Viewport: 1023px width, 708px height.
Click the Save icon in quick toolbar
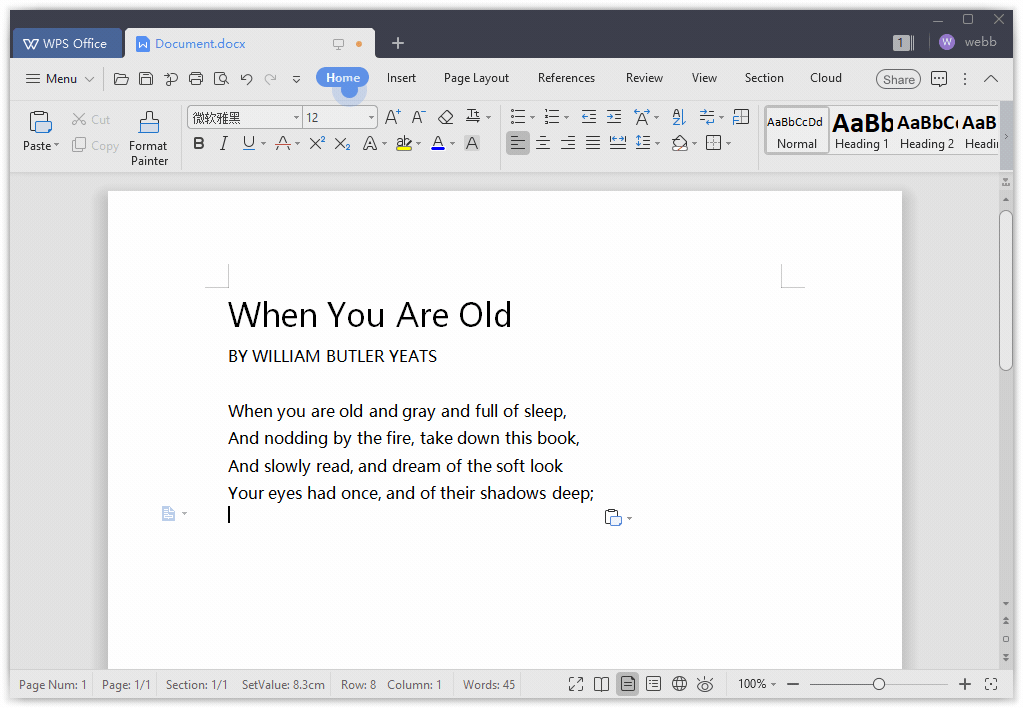(x=146, y=78)
